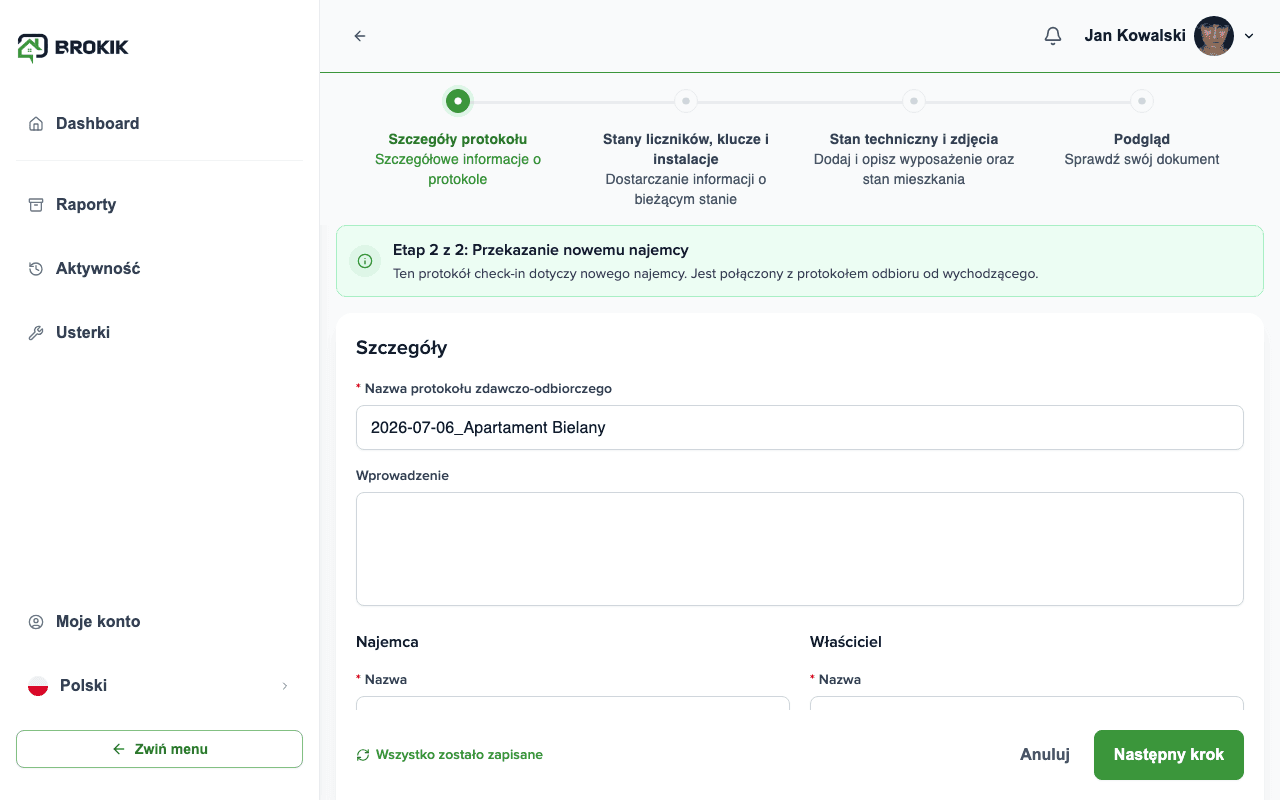Click the BROKIK logo icon

[x=32, y=48]
